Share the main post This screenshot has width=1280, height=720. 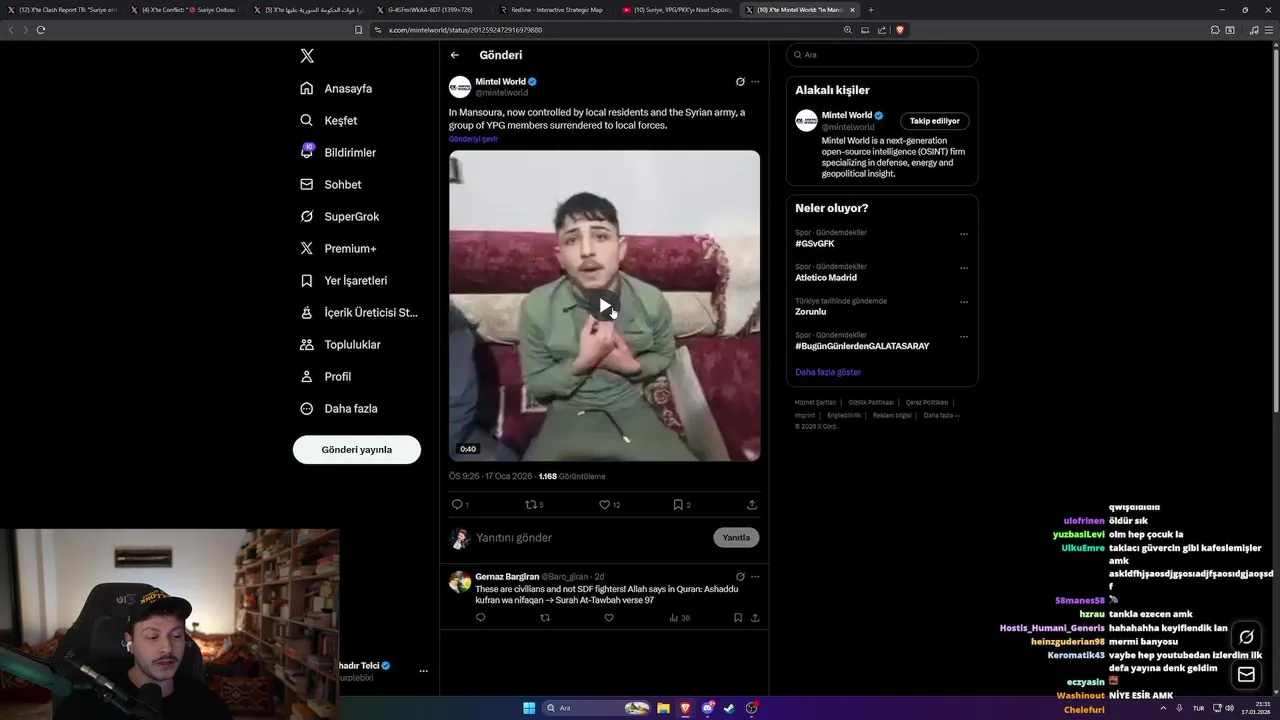[x=752, y=504]
